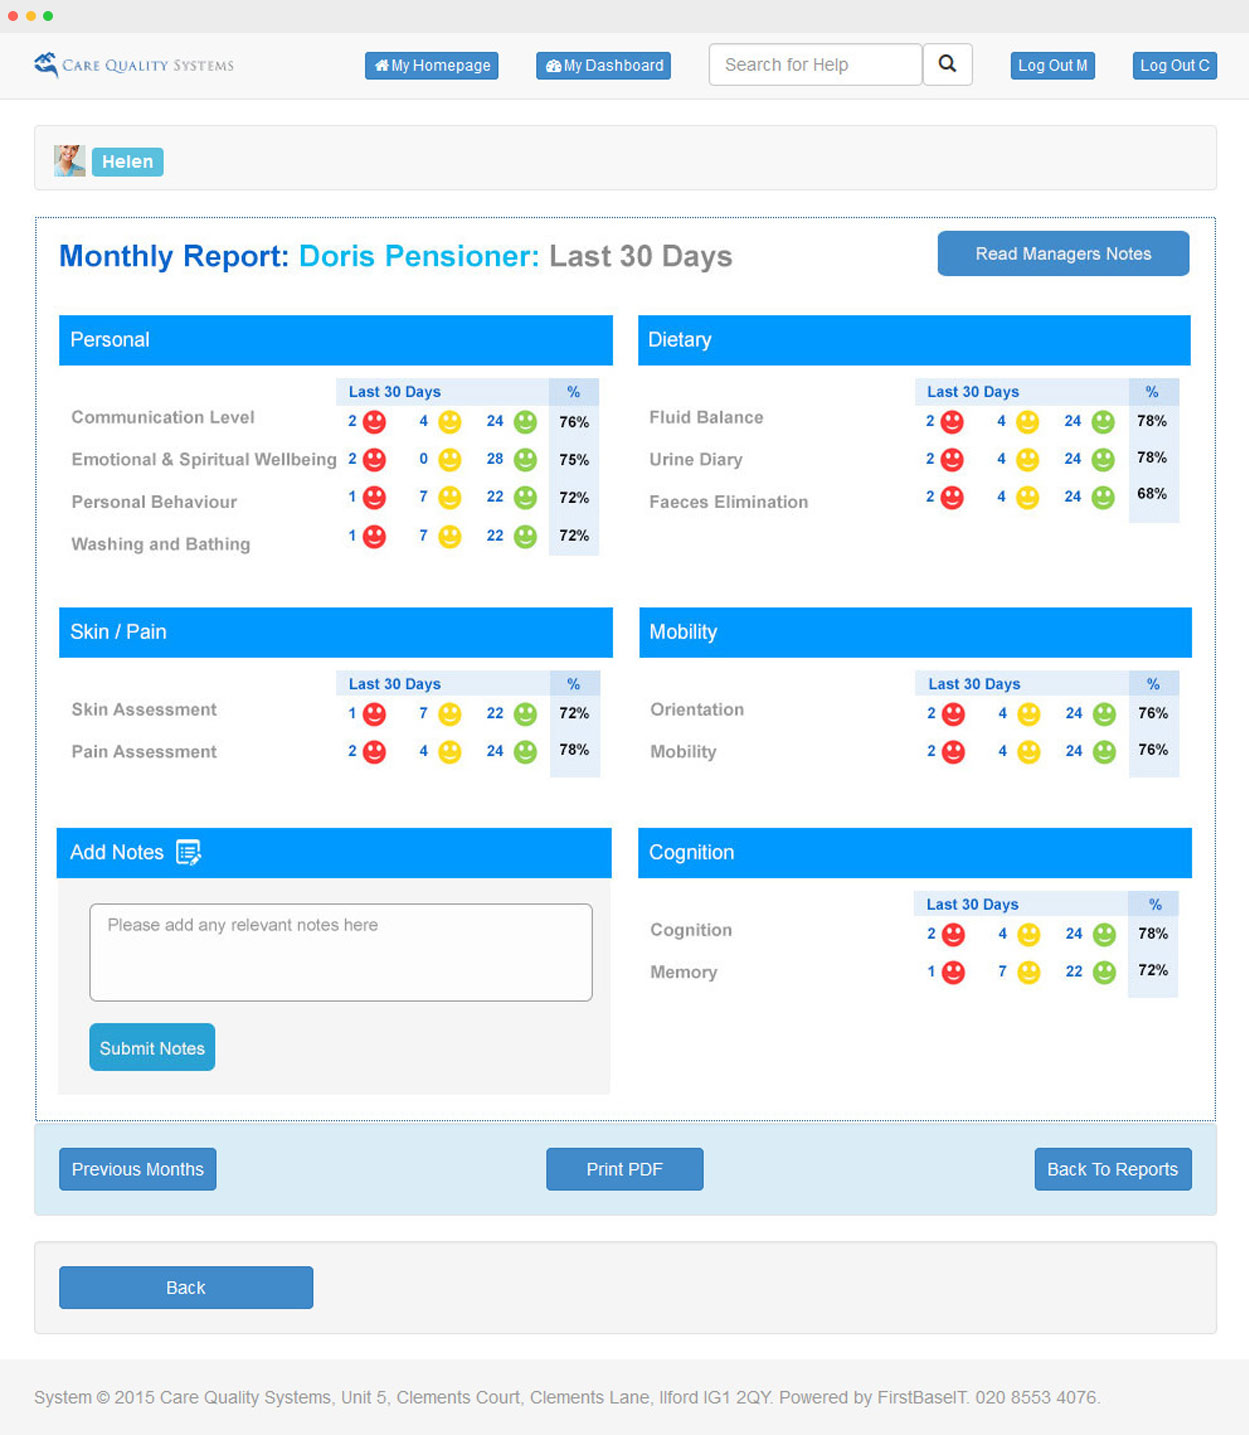Click the Log Out M button
This screenshot has height=1435, width=1249.
pos(1052,66)
